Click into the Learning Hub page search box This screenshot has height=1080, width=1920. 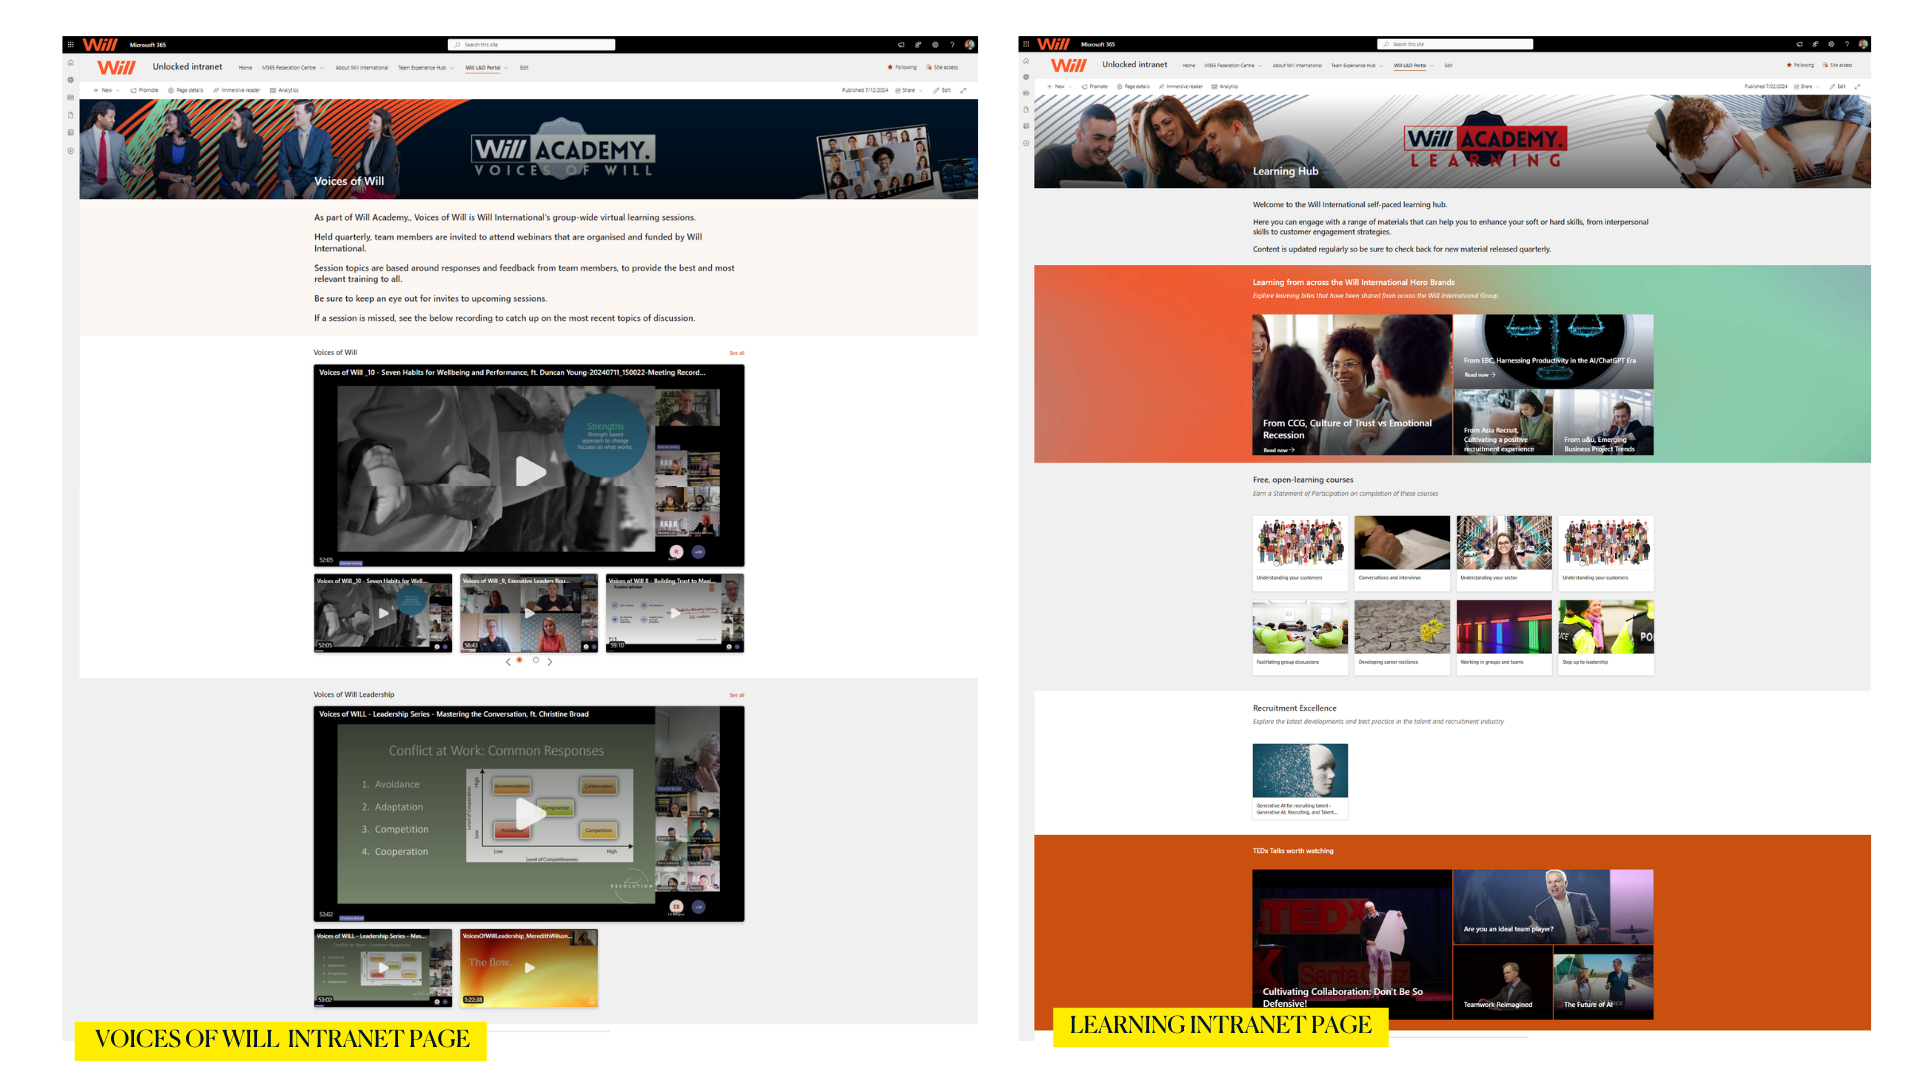tap(1455, 44)
